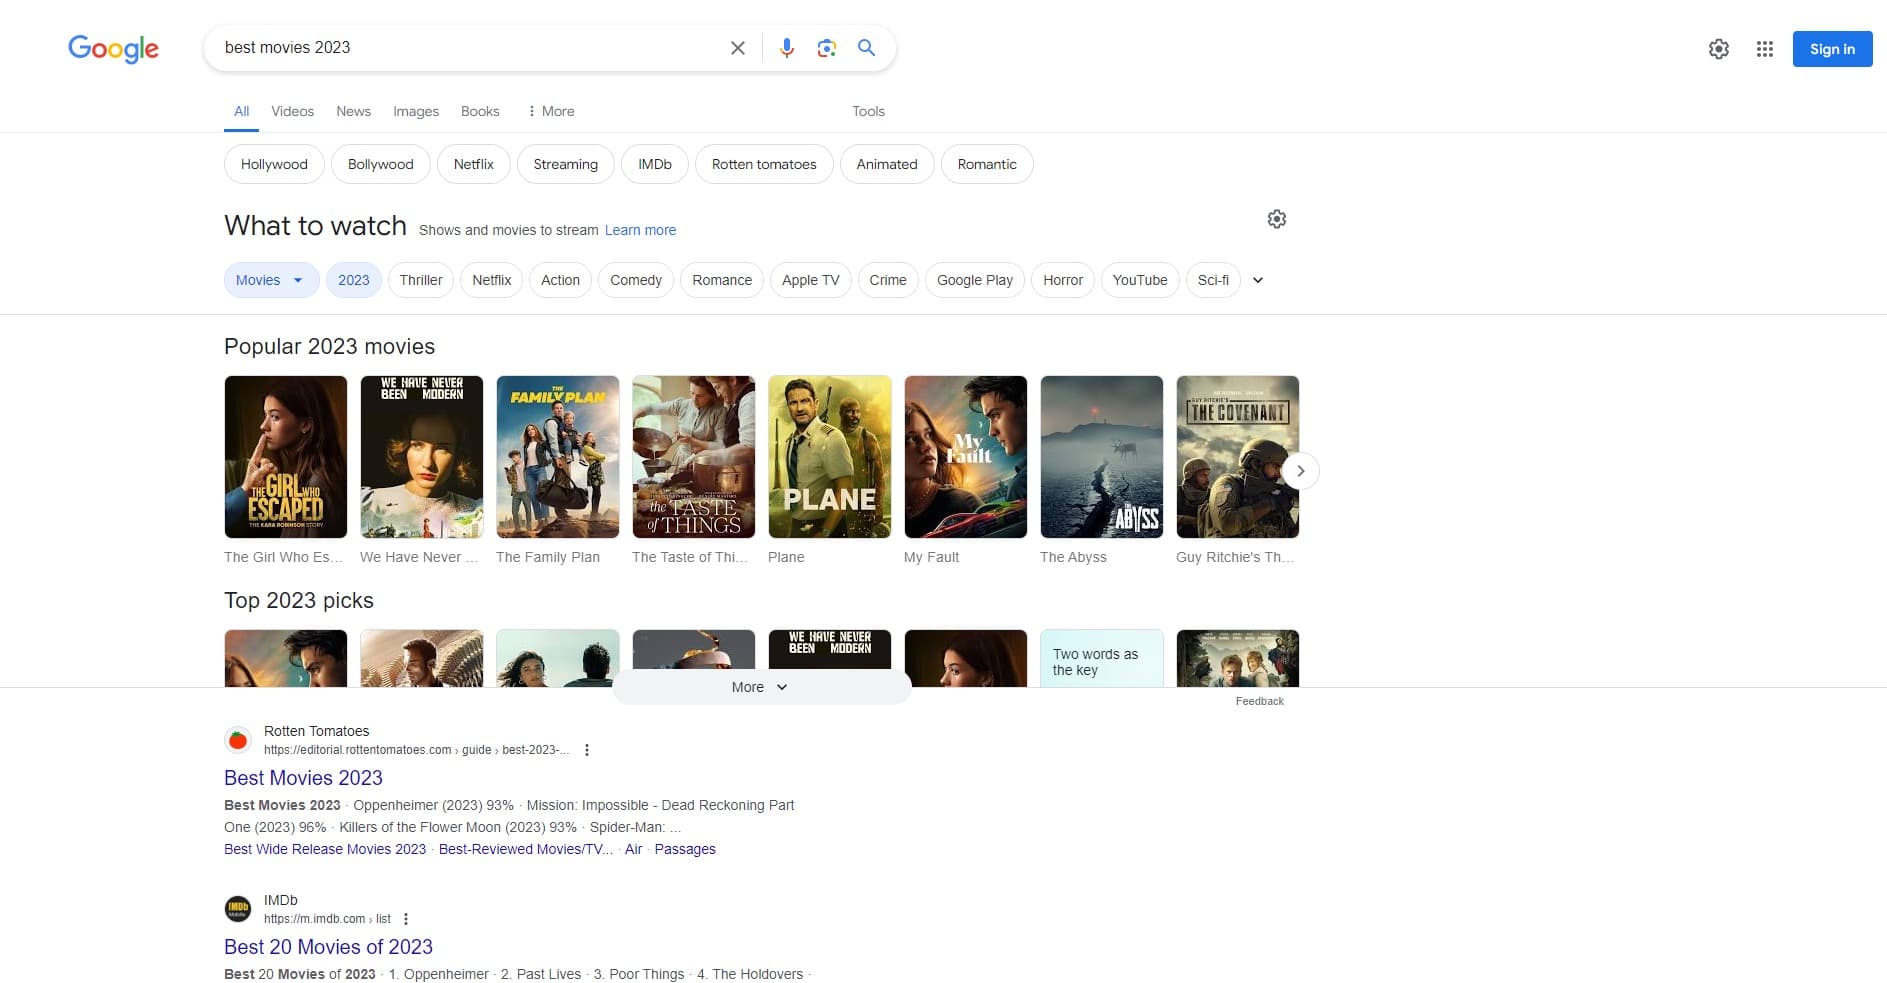Clear the search box with X icon
Screen dimensions: 1887x983
(x=738, y=48)
